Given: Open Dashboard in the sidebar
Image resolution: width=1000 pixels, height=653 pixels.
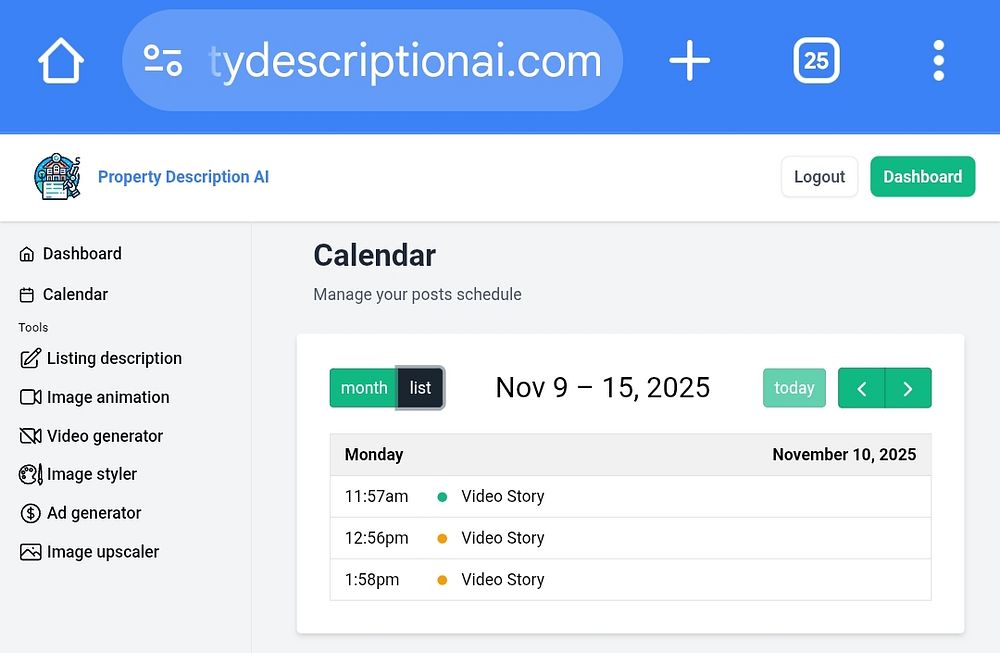Looking at the screenshot, I should pyautogui.click(x=81, y=254).
